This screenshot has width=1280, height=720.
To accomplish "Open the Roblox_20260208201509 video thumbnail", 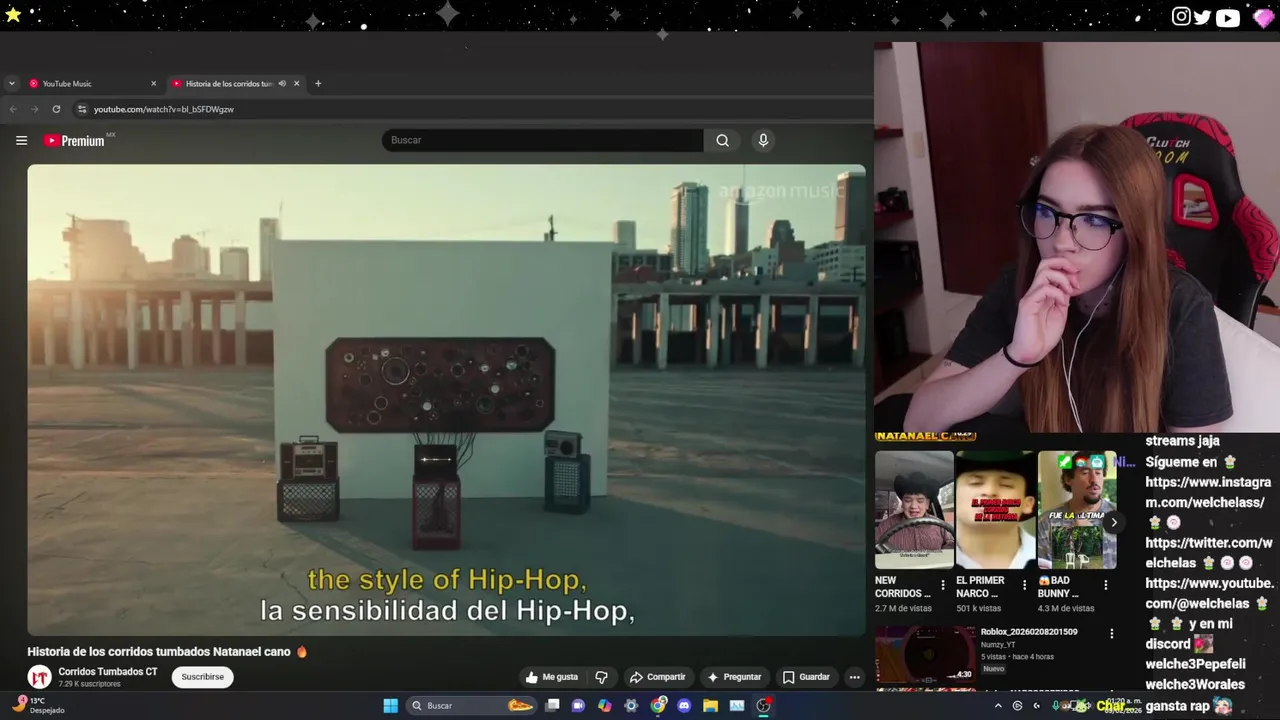I will tap(925, 656).
